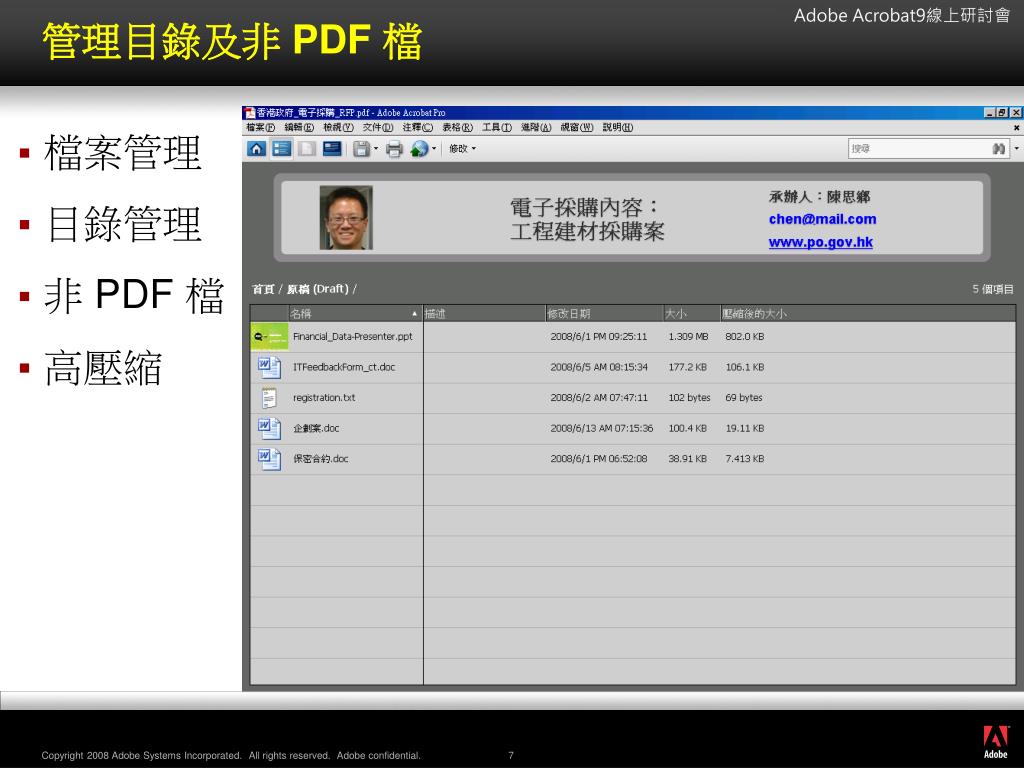The height and width of the screenshot is (768, 1024).
Task: Open the 工具(T) menu
Action: [x=497, y=127]
